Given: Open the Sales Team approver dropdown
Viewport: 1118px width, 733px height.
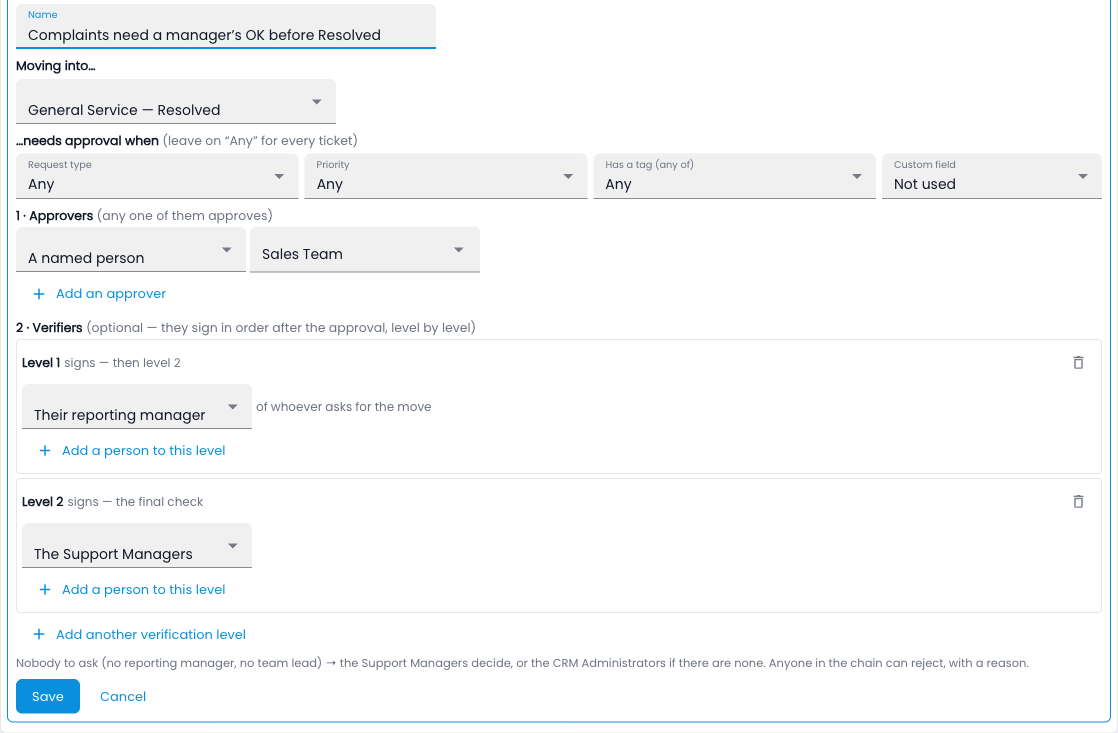Looking at the screenshot, I should pyautogui.click(x=364, y=250).
